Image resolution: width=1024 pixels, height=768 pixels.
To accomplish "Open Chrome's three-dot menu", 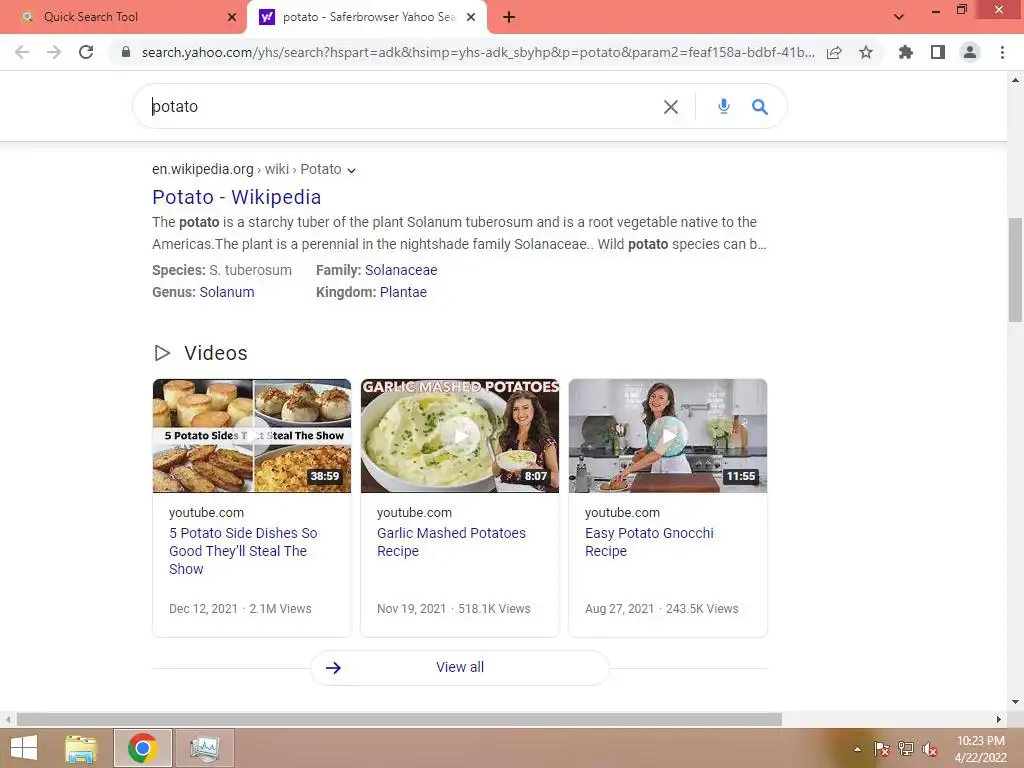I will click(x=1002, y=52).
